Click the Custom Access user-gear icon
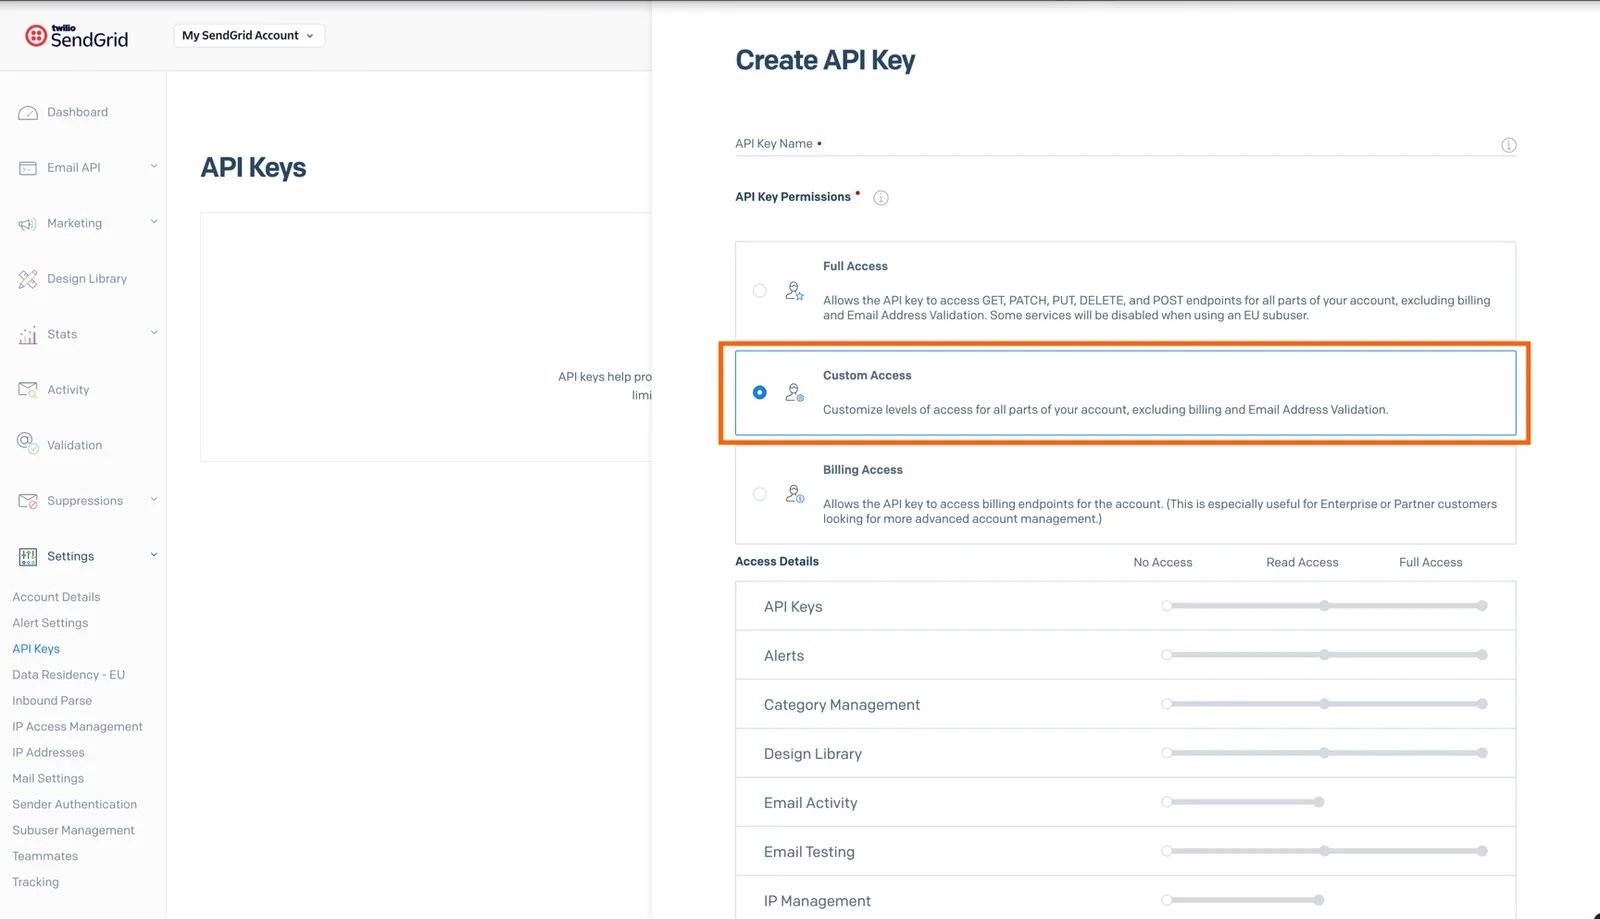 794,393
